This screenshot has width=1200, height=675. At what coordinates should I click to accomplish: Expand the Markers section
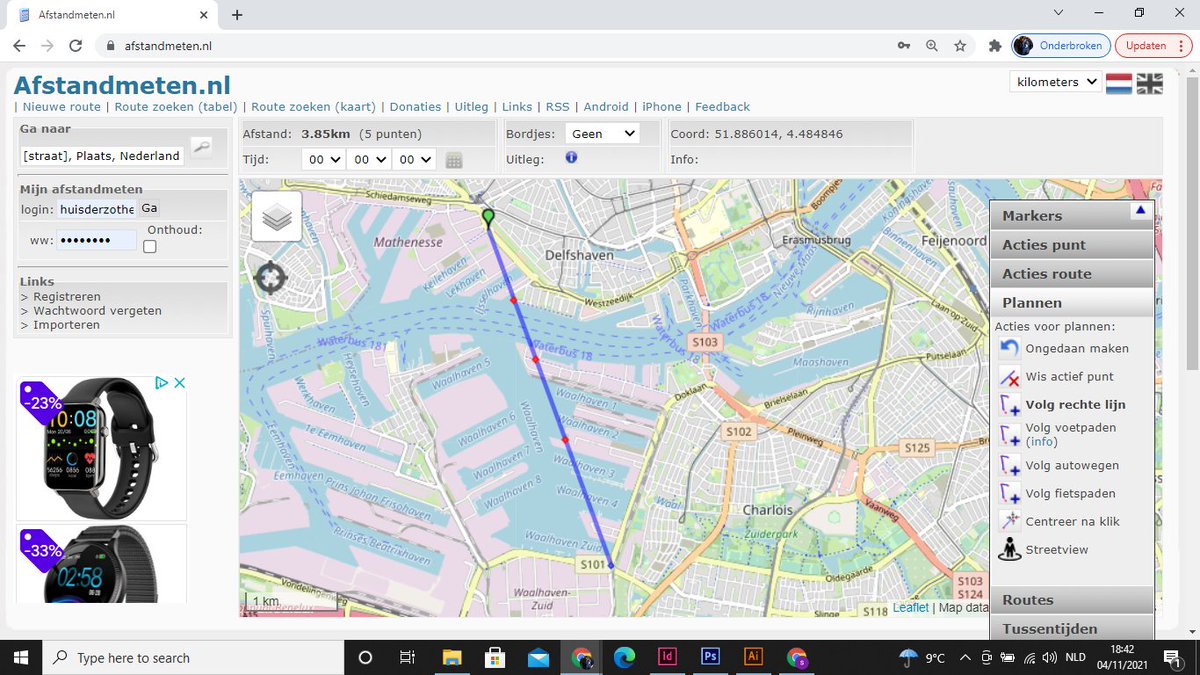click(x=1072, y=216)
